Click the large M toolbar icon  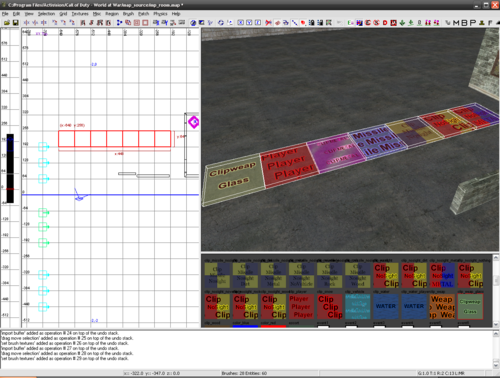tap(456, 23)
